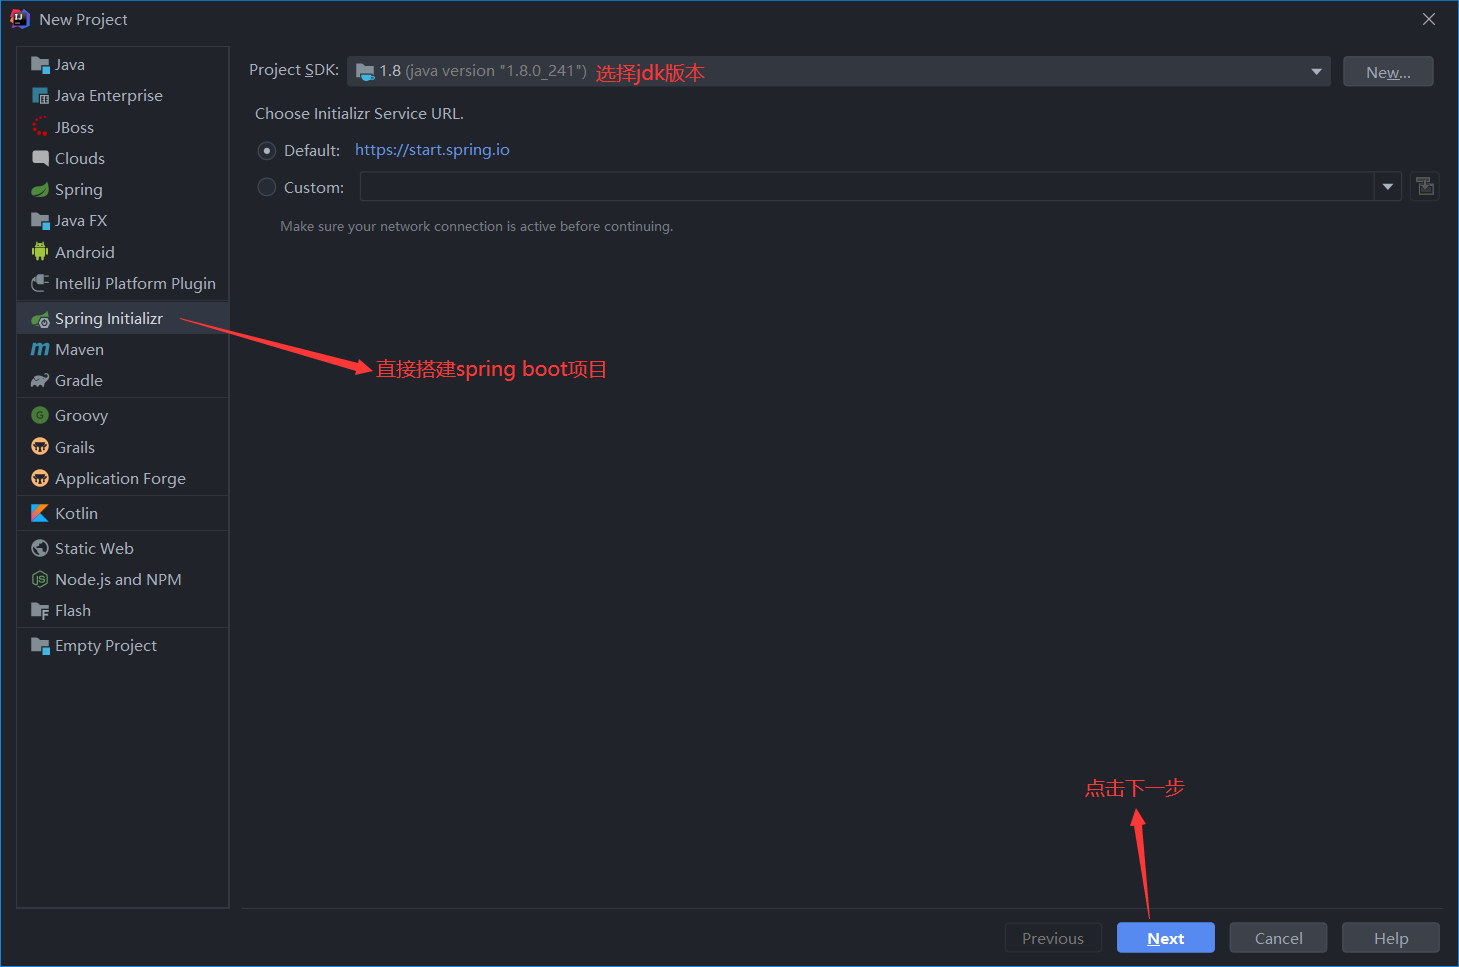The image size is (1459, 967).
Task: Click the Static Web globe icon
Action: [x=40, y=548]
